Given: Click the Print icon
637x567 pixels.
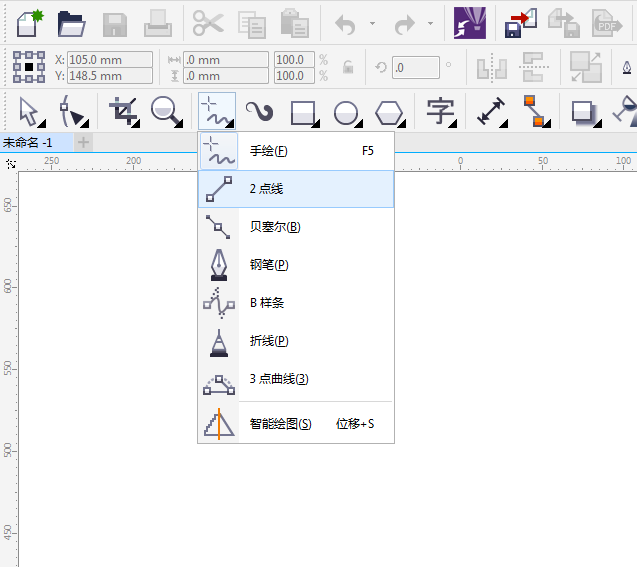Looking at the screenshot, I should 158,24.
